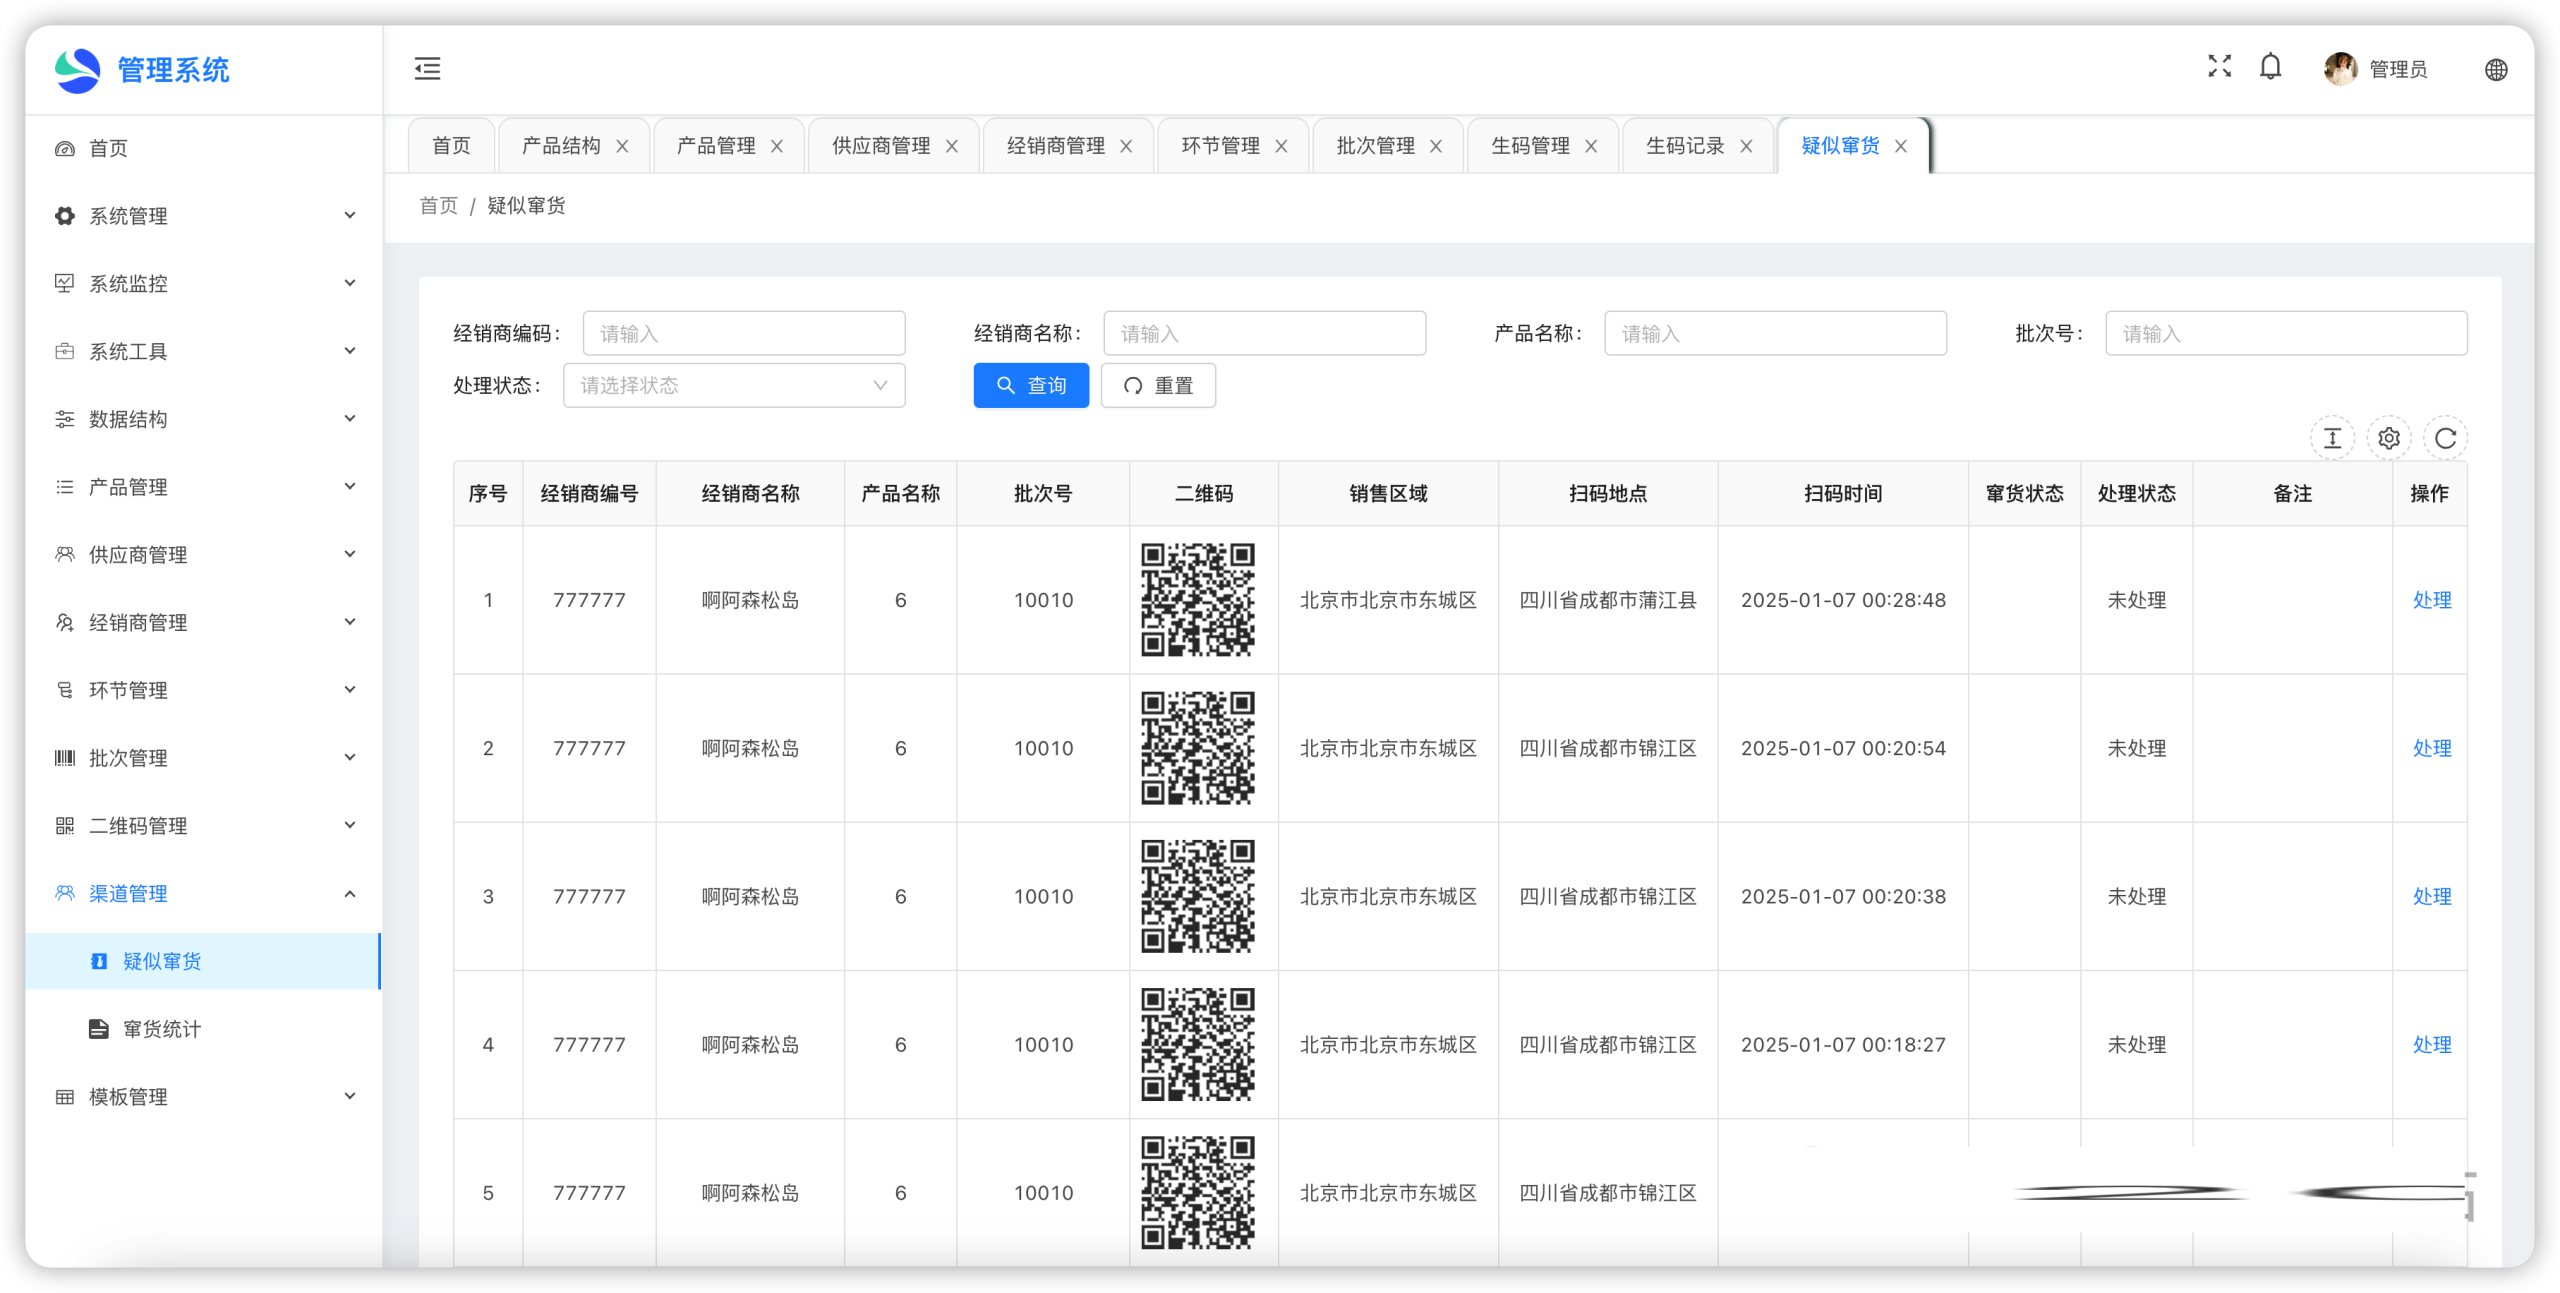
Task: Collapse the sidebar with the hamburger icon
Action: click(427, 69)
